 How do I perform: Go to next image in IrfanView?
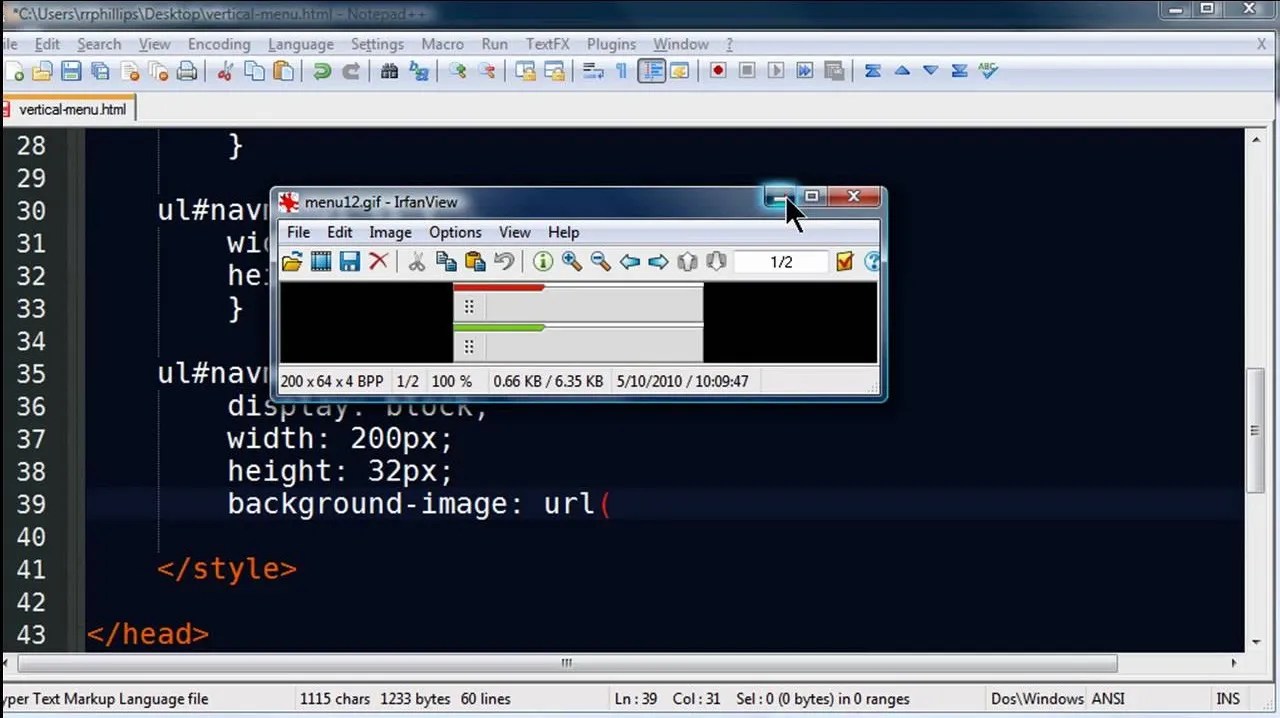[658, 262]
